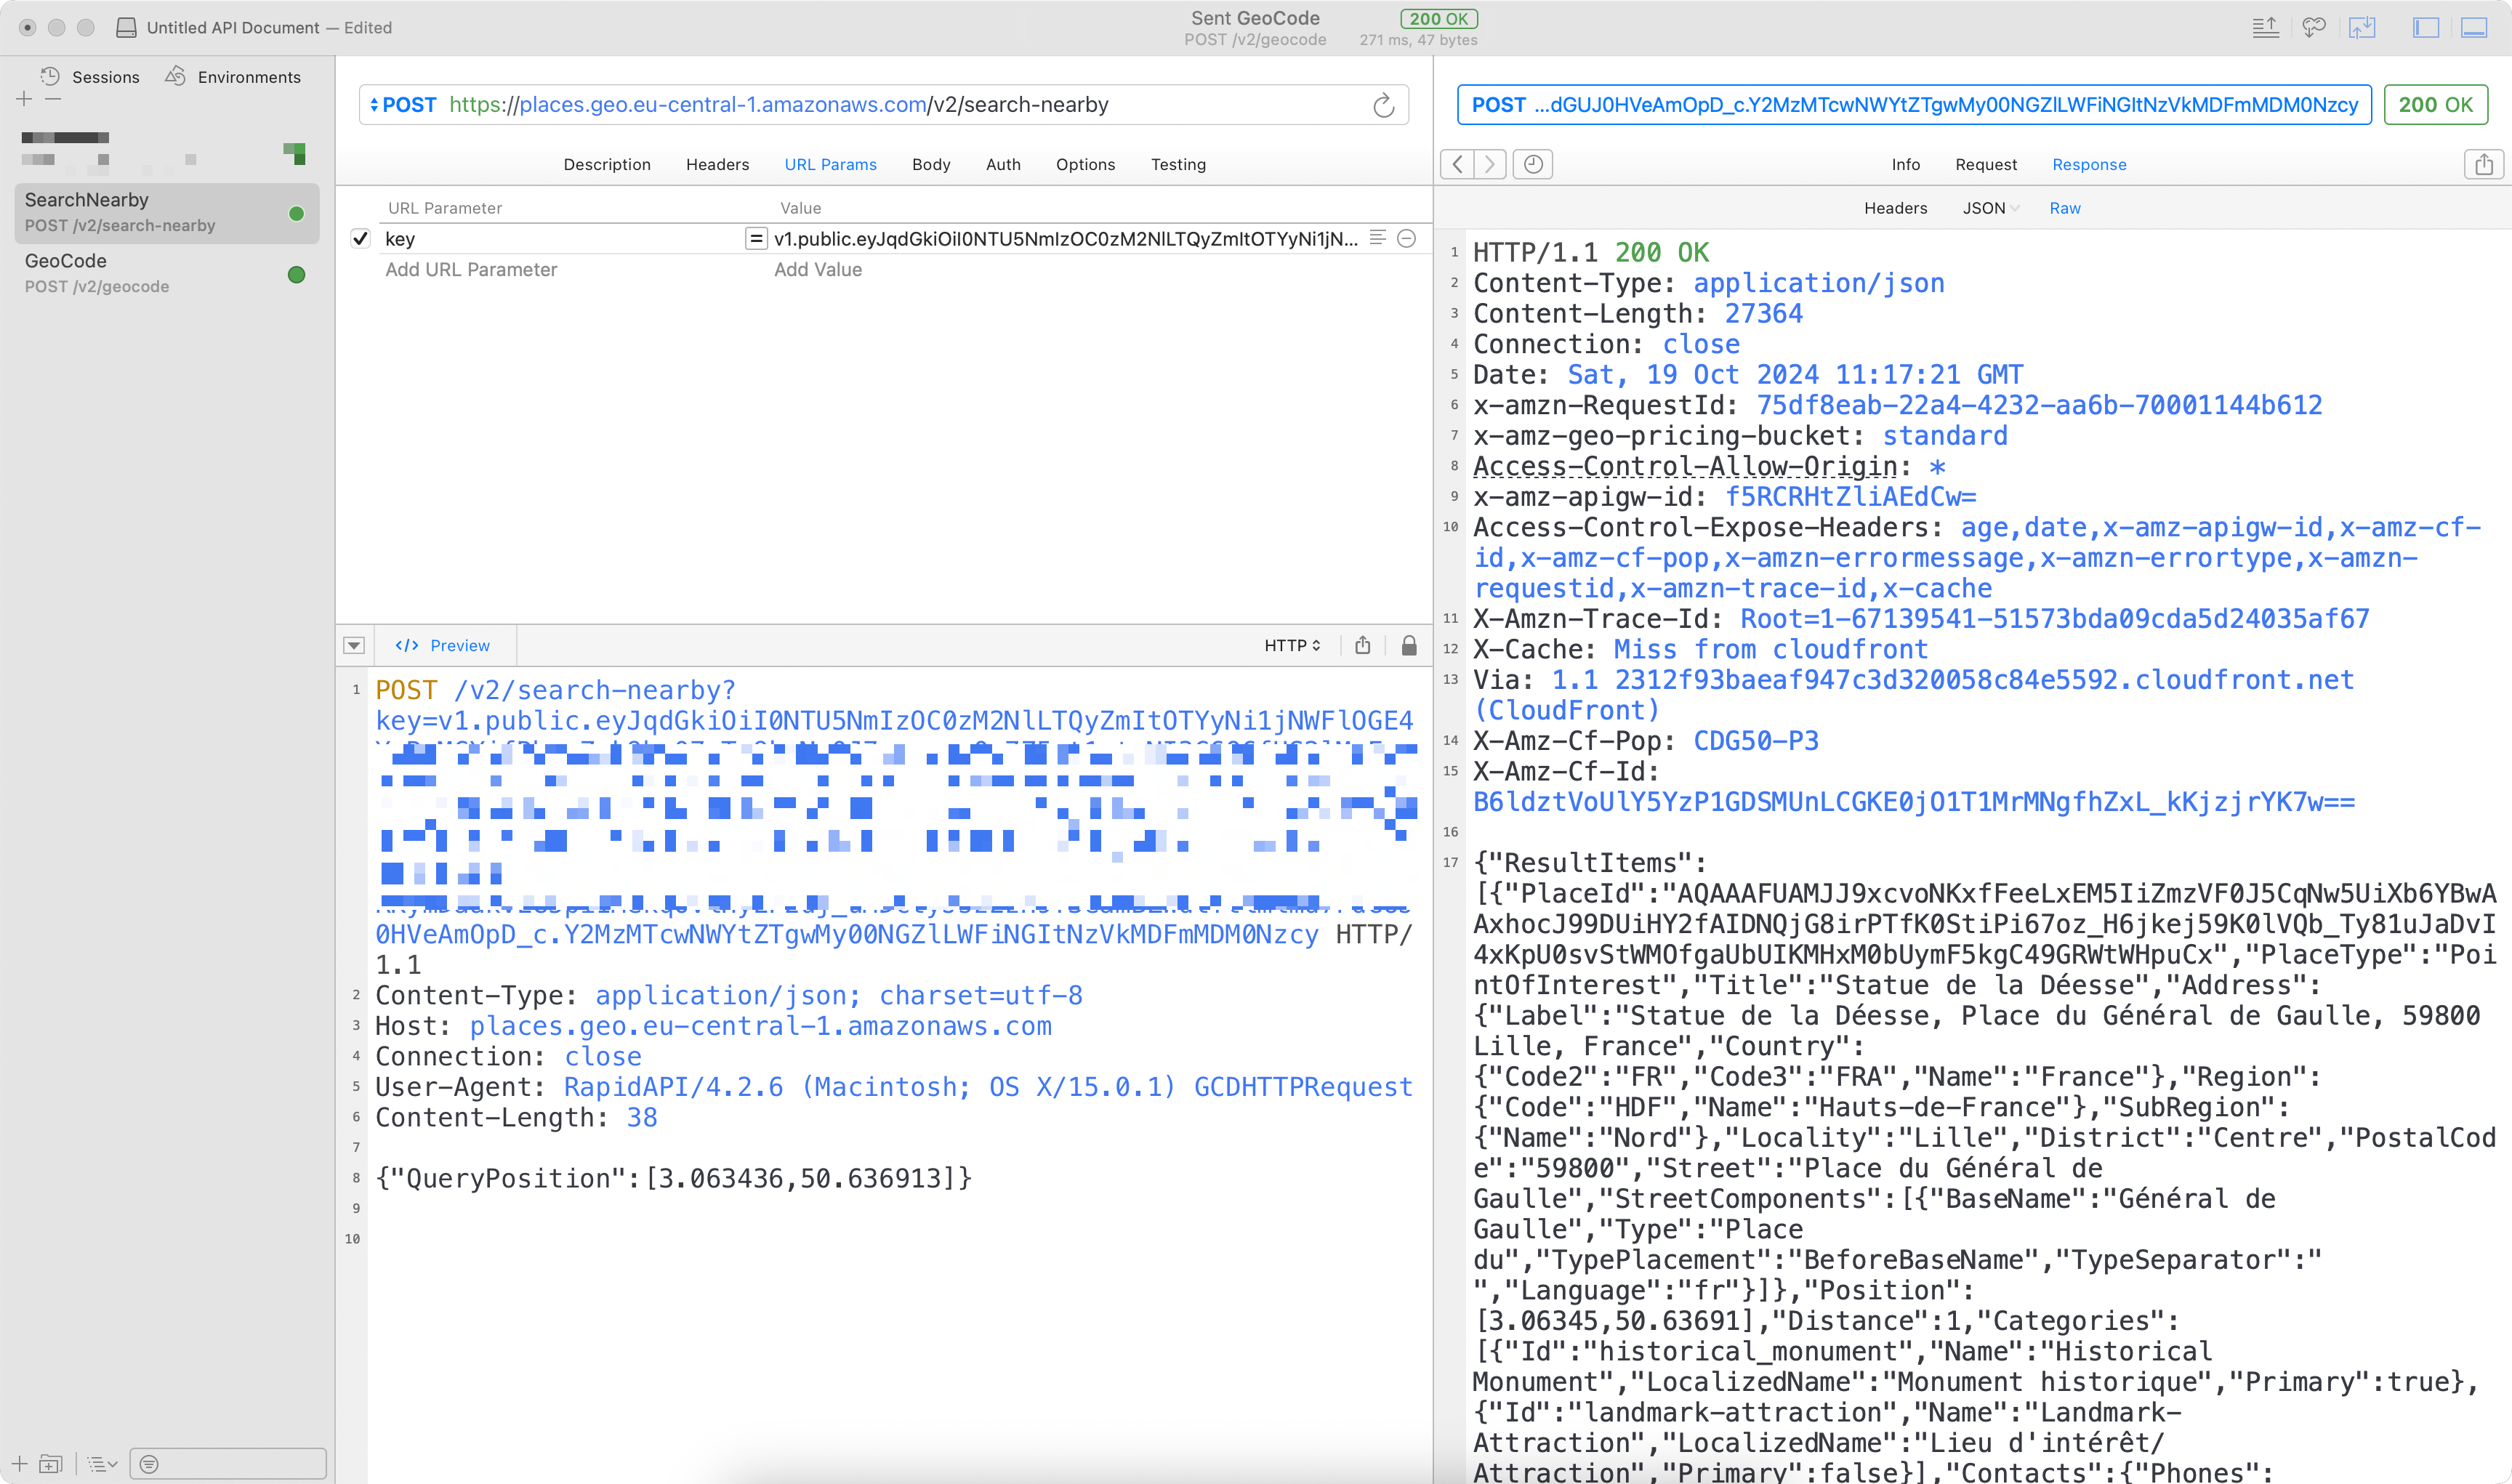Remove the key URL parameter with minus icon
The height and width of the screenshot is (1484, 2512).
click(x=1406, y=238)
